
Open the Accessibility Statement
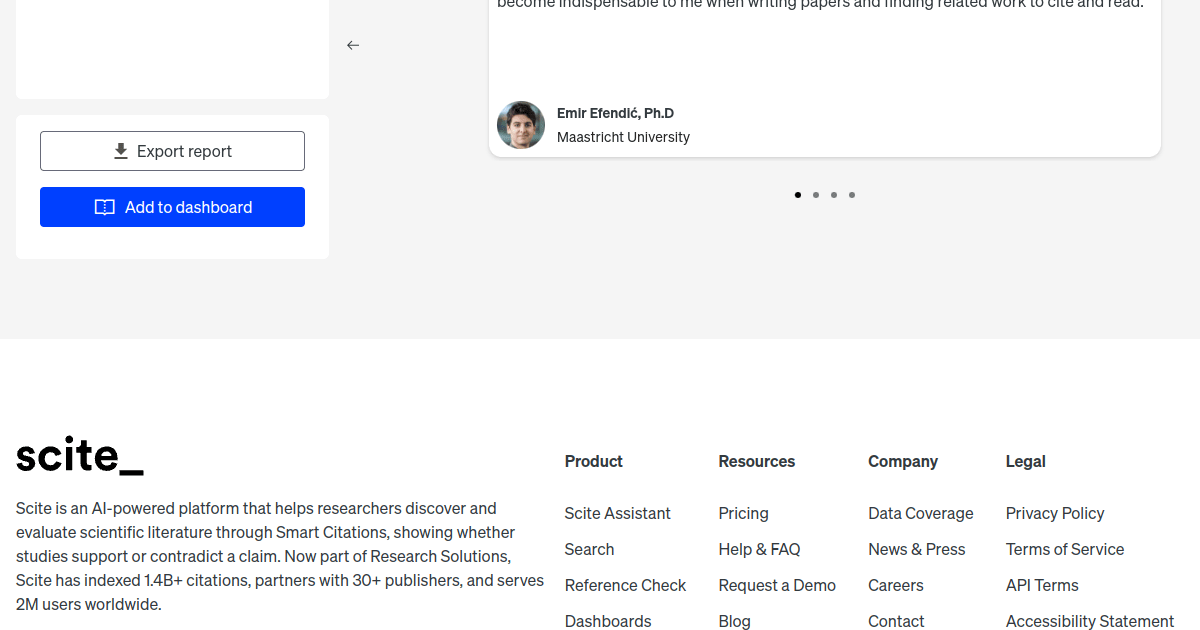click(x=1089, y=621)
